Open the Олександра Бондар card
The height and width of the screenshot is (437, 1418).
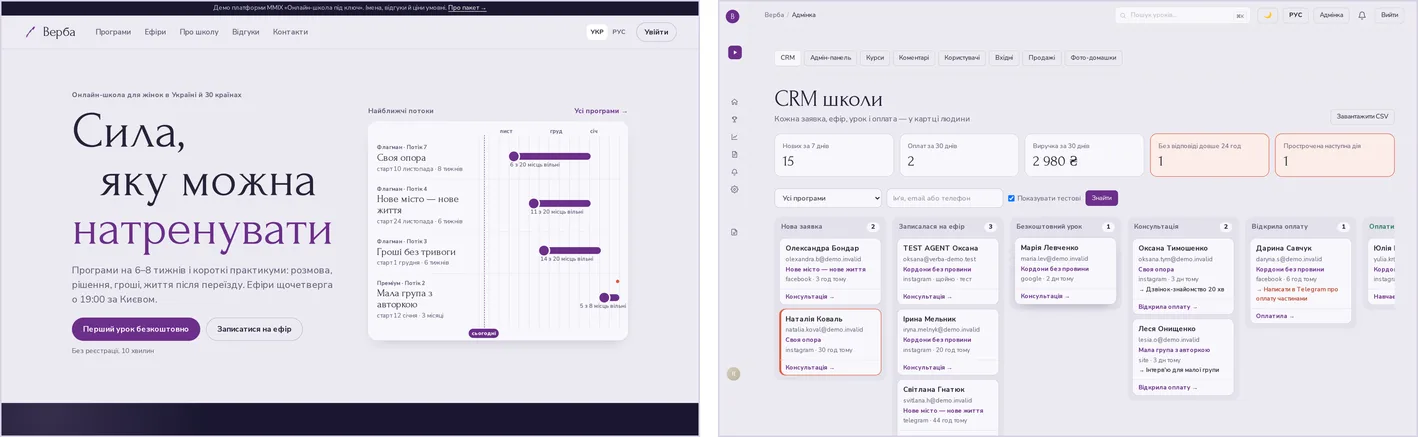(829, 271)
